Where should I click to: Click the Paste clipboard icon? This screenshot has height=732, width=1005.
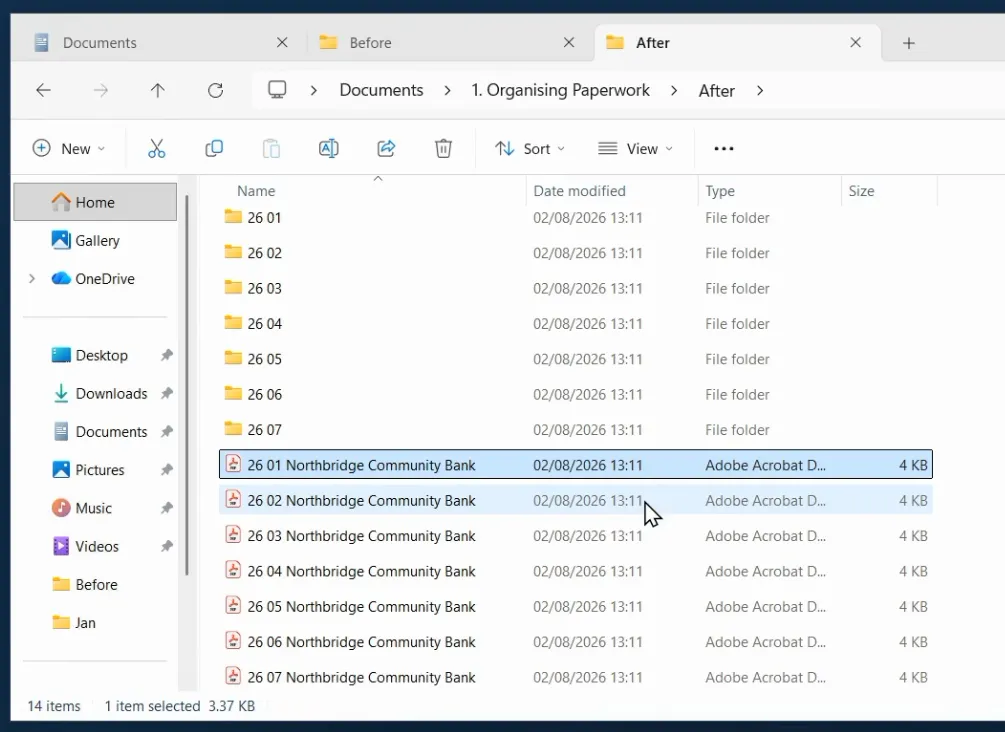click(271, 149)
